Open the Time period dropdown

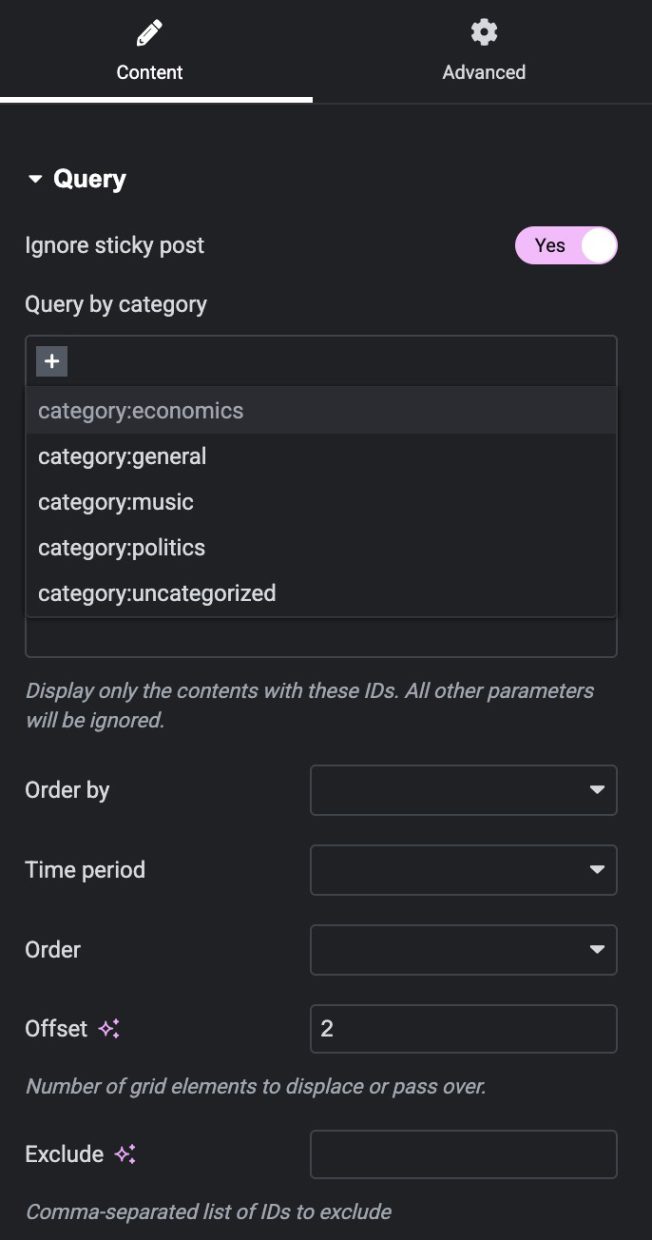[463, 870]
